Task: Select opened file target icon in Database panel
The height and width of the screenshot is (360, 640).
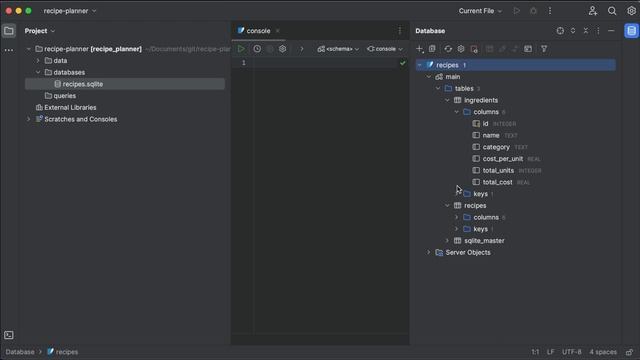Action: pyautogui.click(x=560, y=31)
